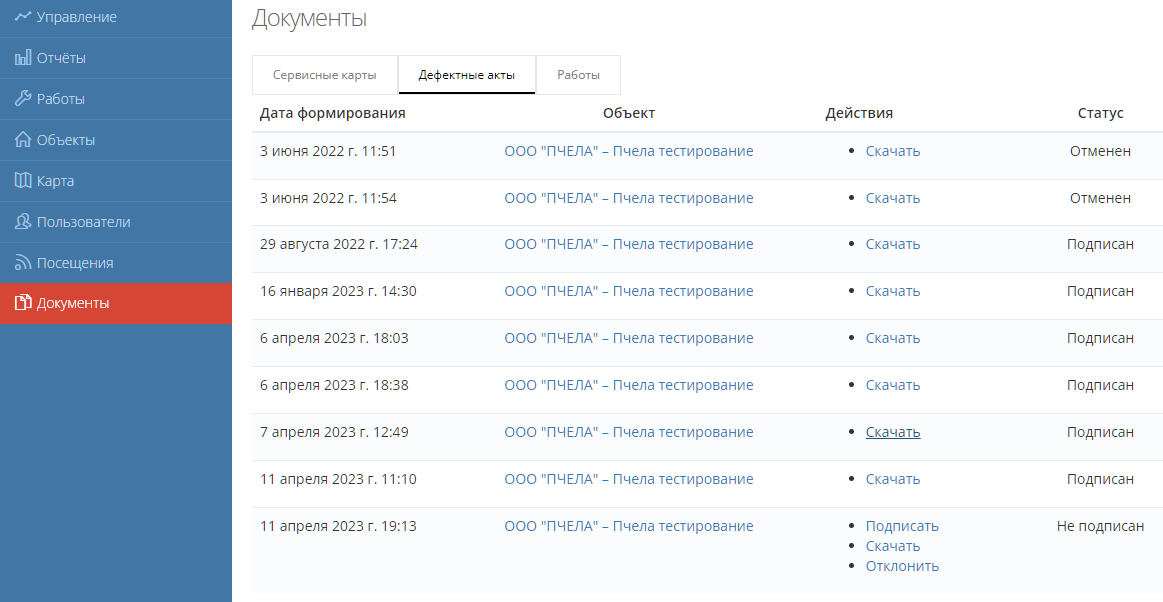Open Посещения section in the sidebar

point(75,263)
